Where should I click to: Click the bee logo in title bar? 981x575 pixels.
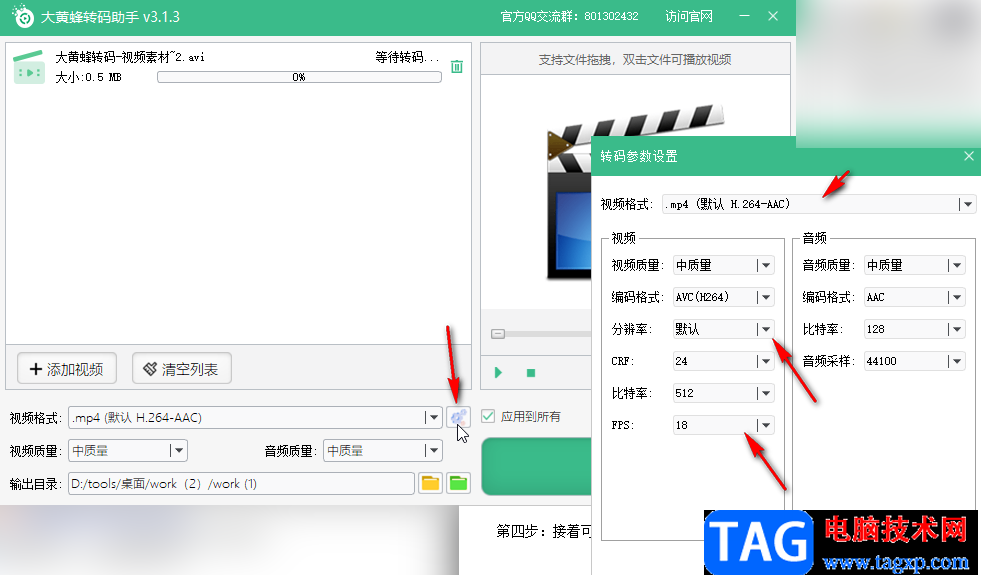23,16
